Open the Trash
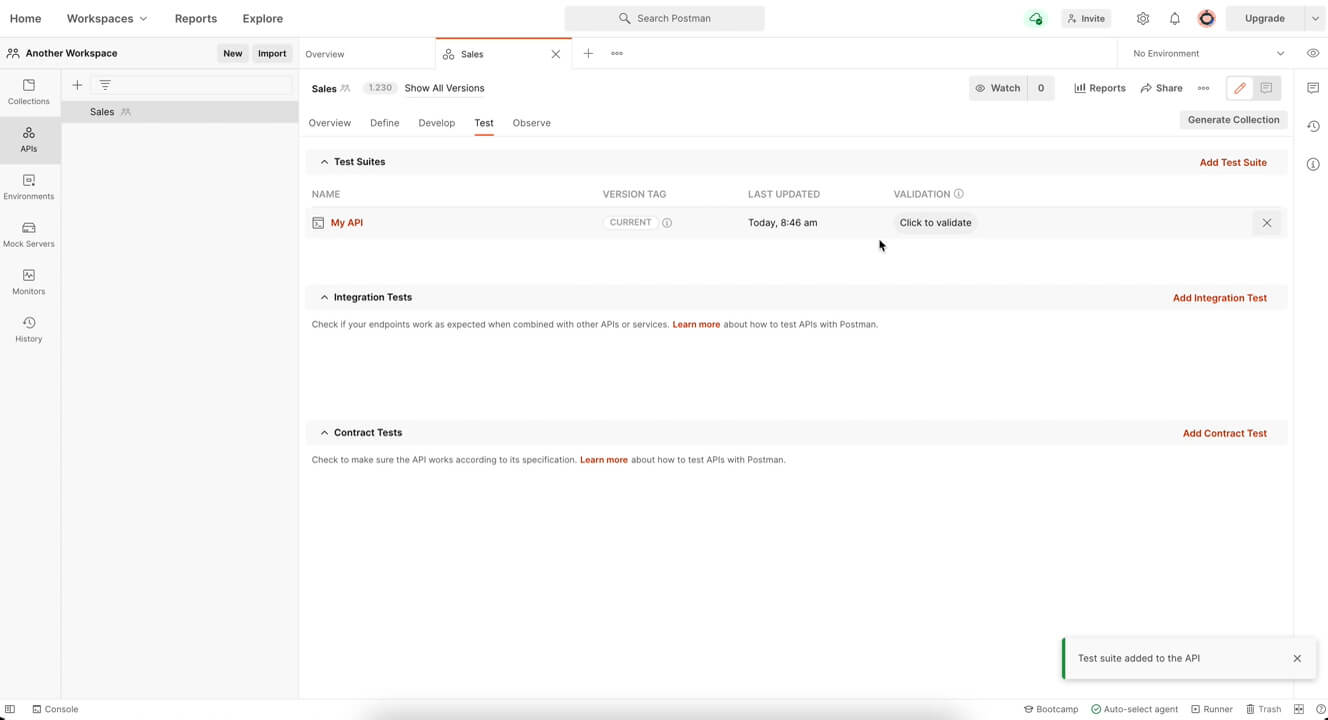1328x720 pixels. tap(1265, 709)
